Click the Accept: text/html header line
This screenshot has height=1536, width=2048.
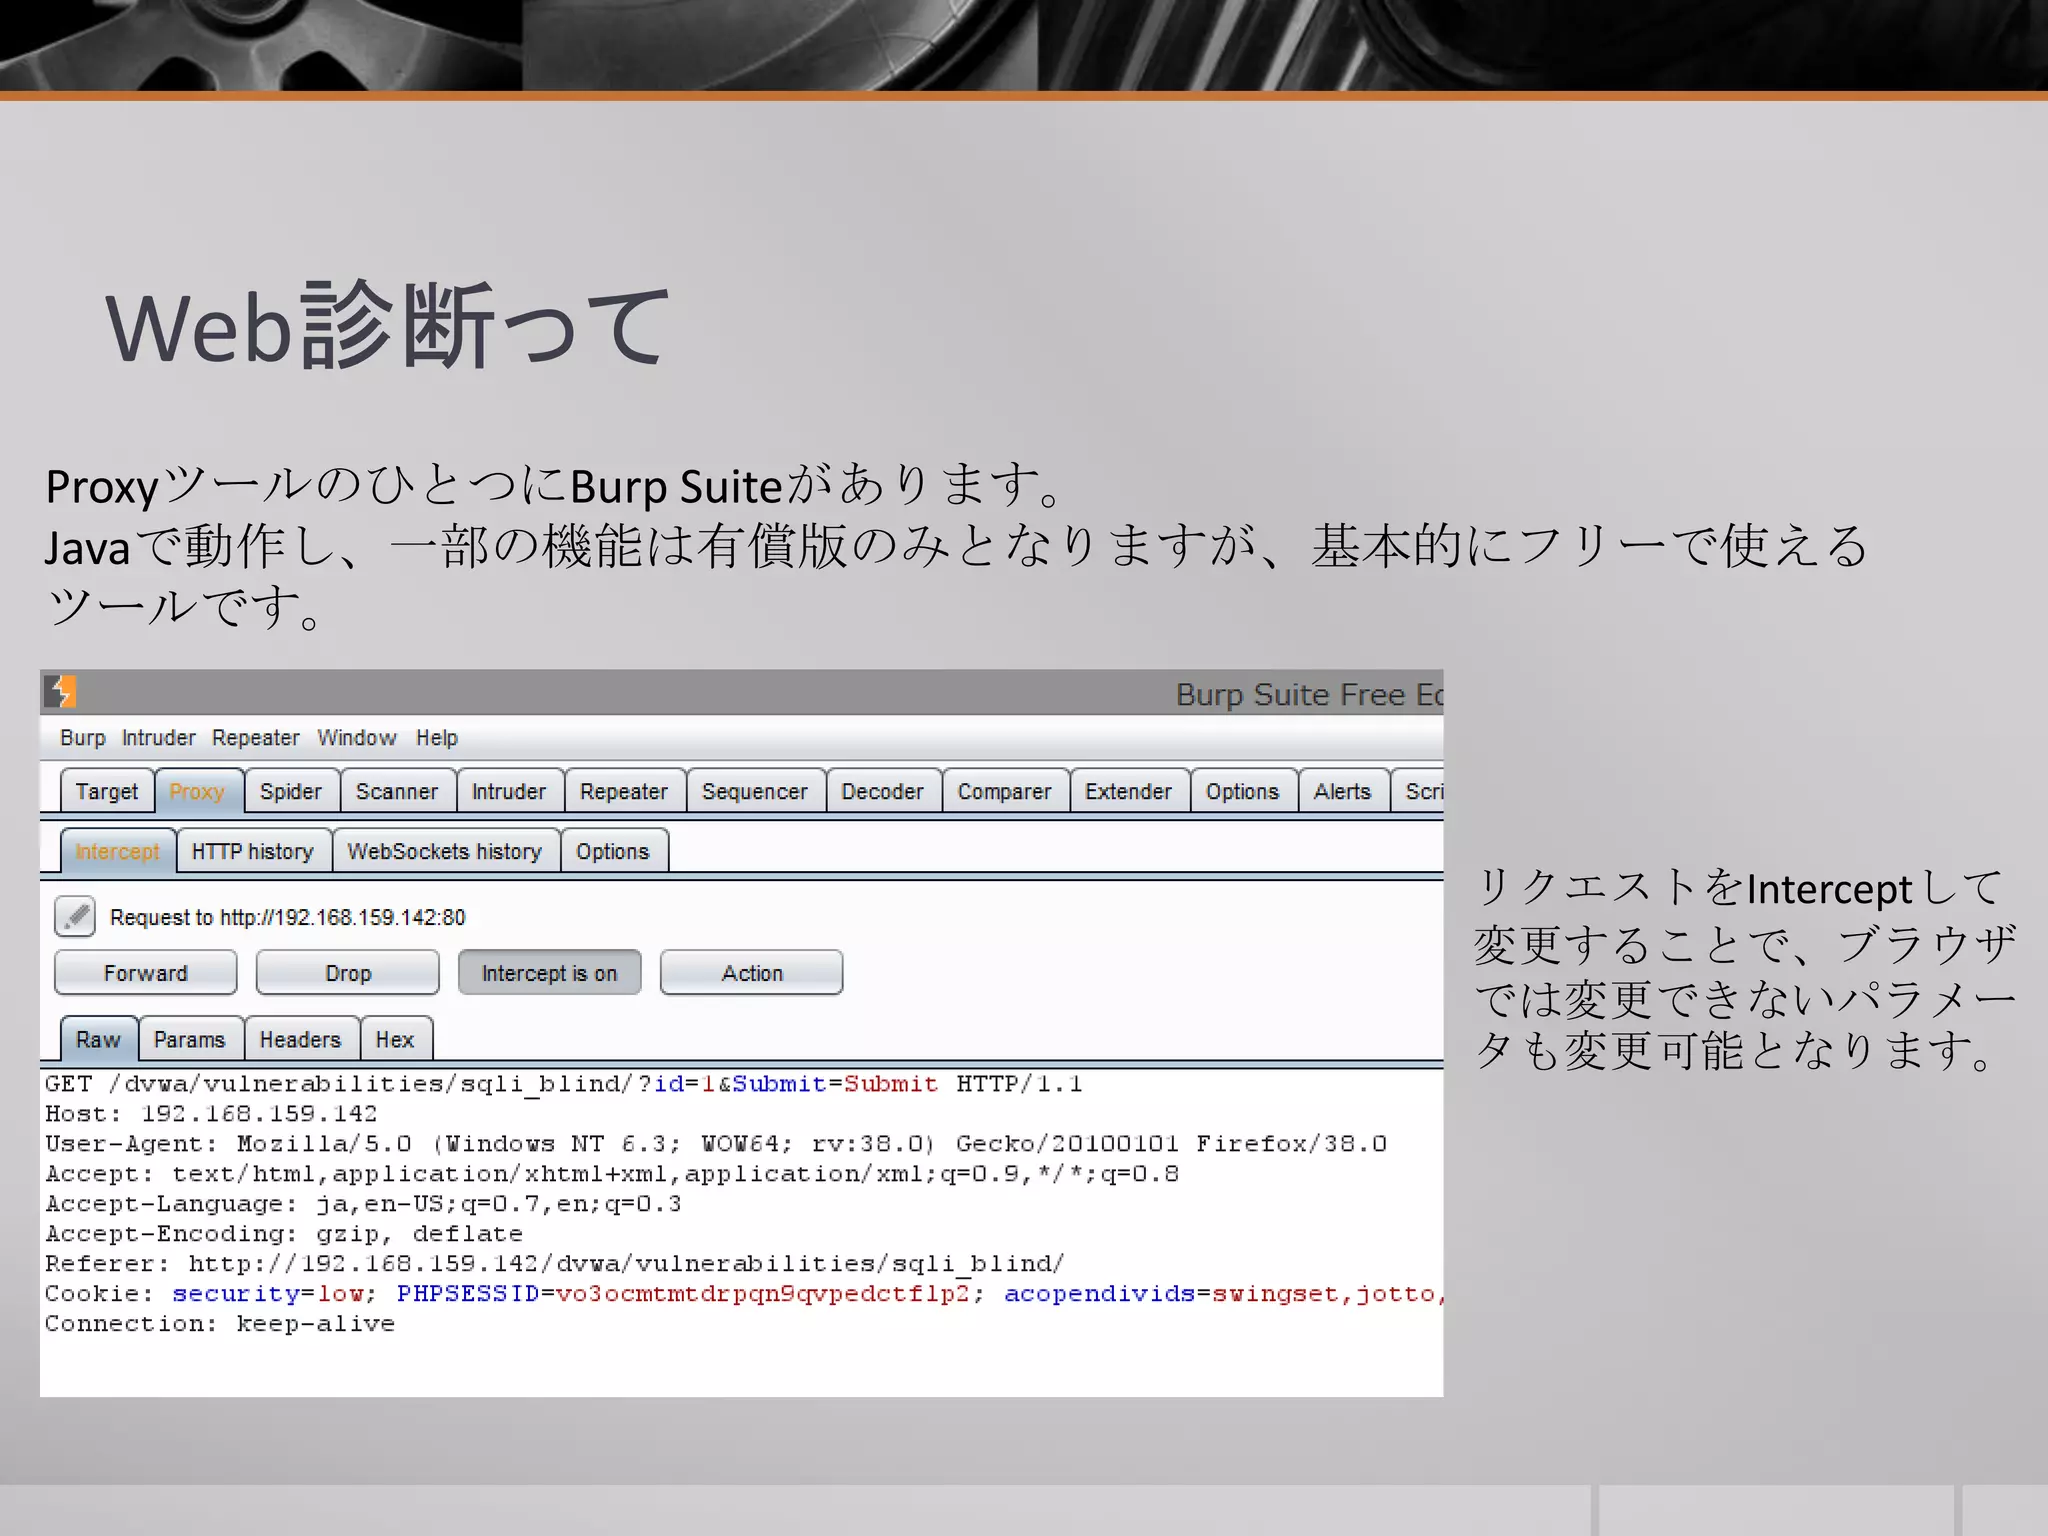click(612, 1174)
